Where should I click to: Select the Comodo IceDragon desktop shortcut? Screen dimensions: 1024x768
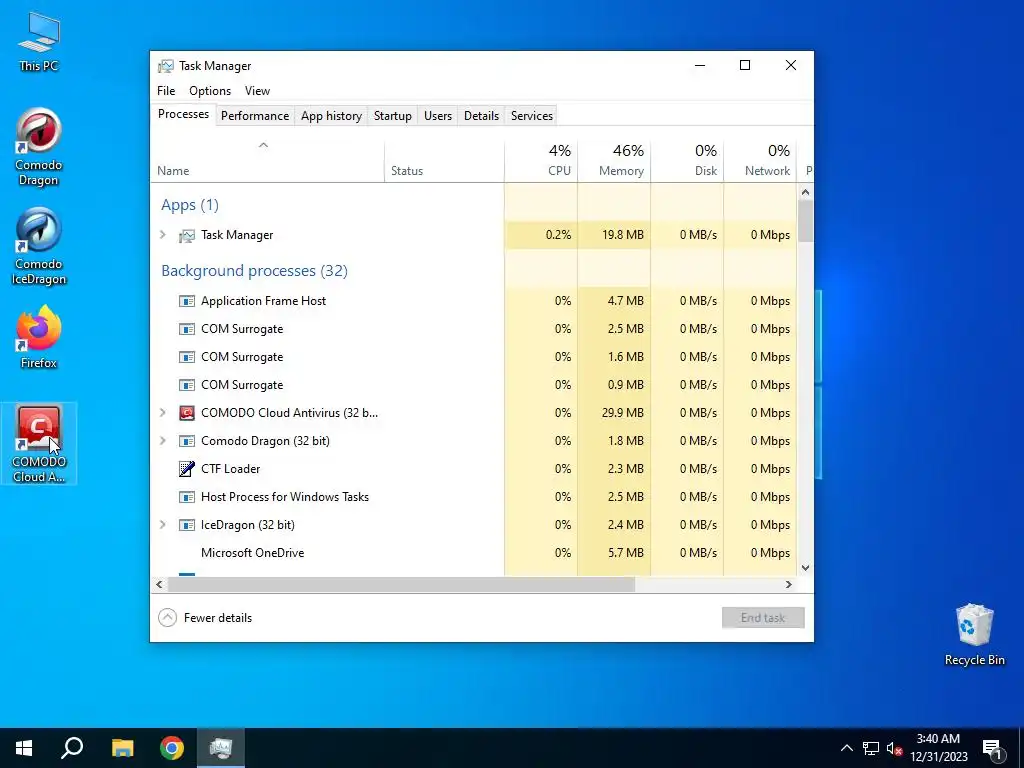click(x=39, y=247)
